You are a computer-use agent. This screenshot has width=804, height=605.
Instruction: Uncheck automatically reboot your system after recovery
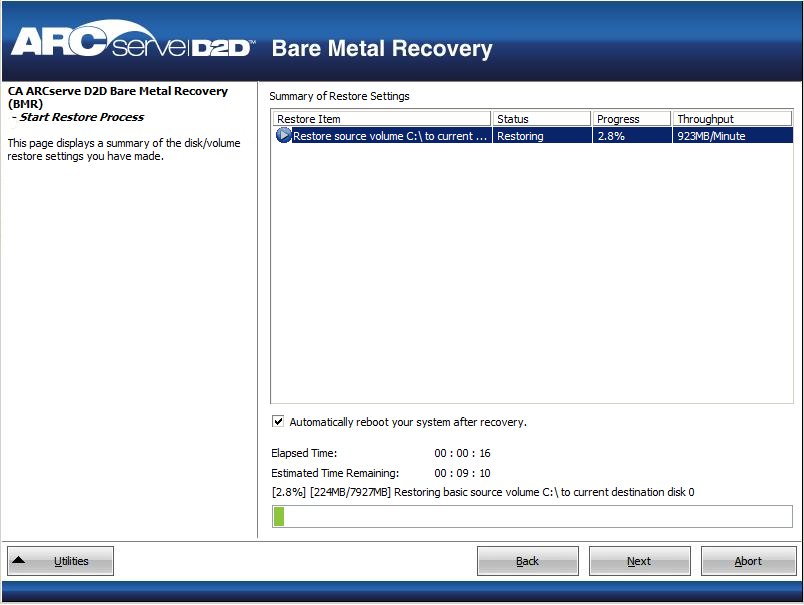pos(278,422)
